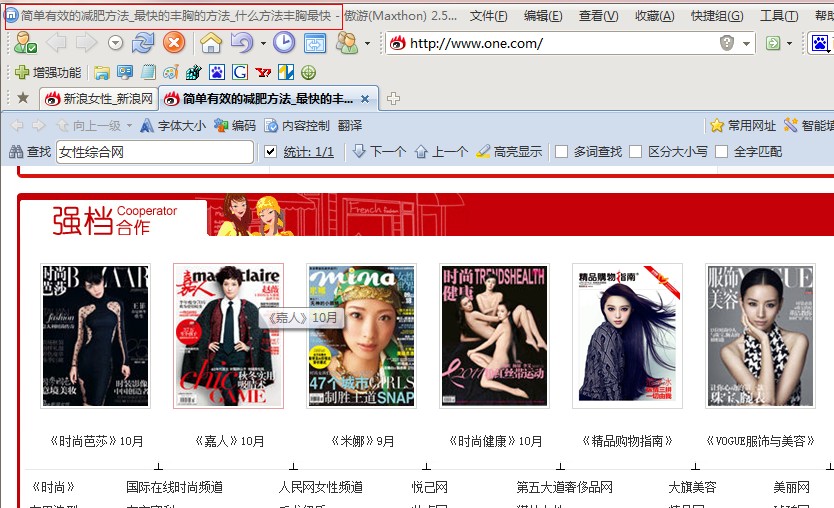This screenshot has width=834, height=508.
Task: Open the 第五大道奢侈品网 link
Action: [565, 487]
